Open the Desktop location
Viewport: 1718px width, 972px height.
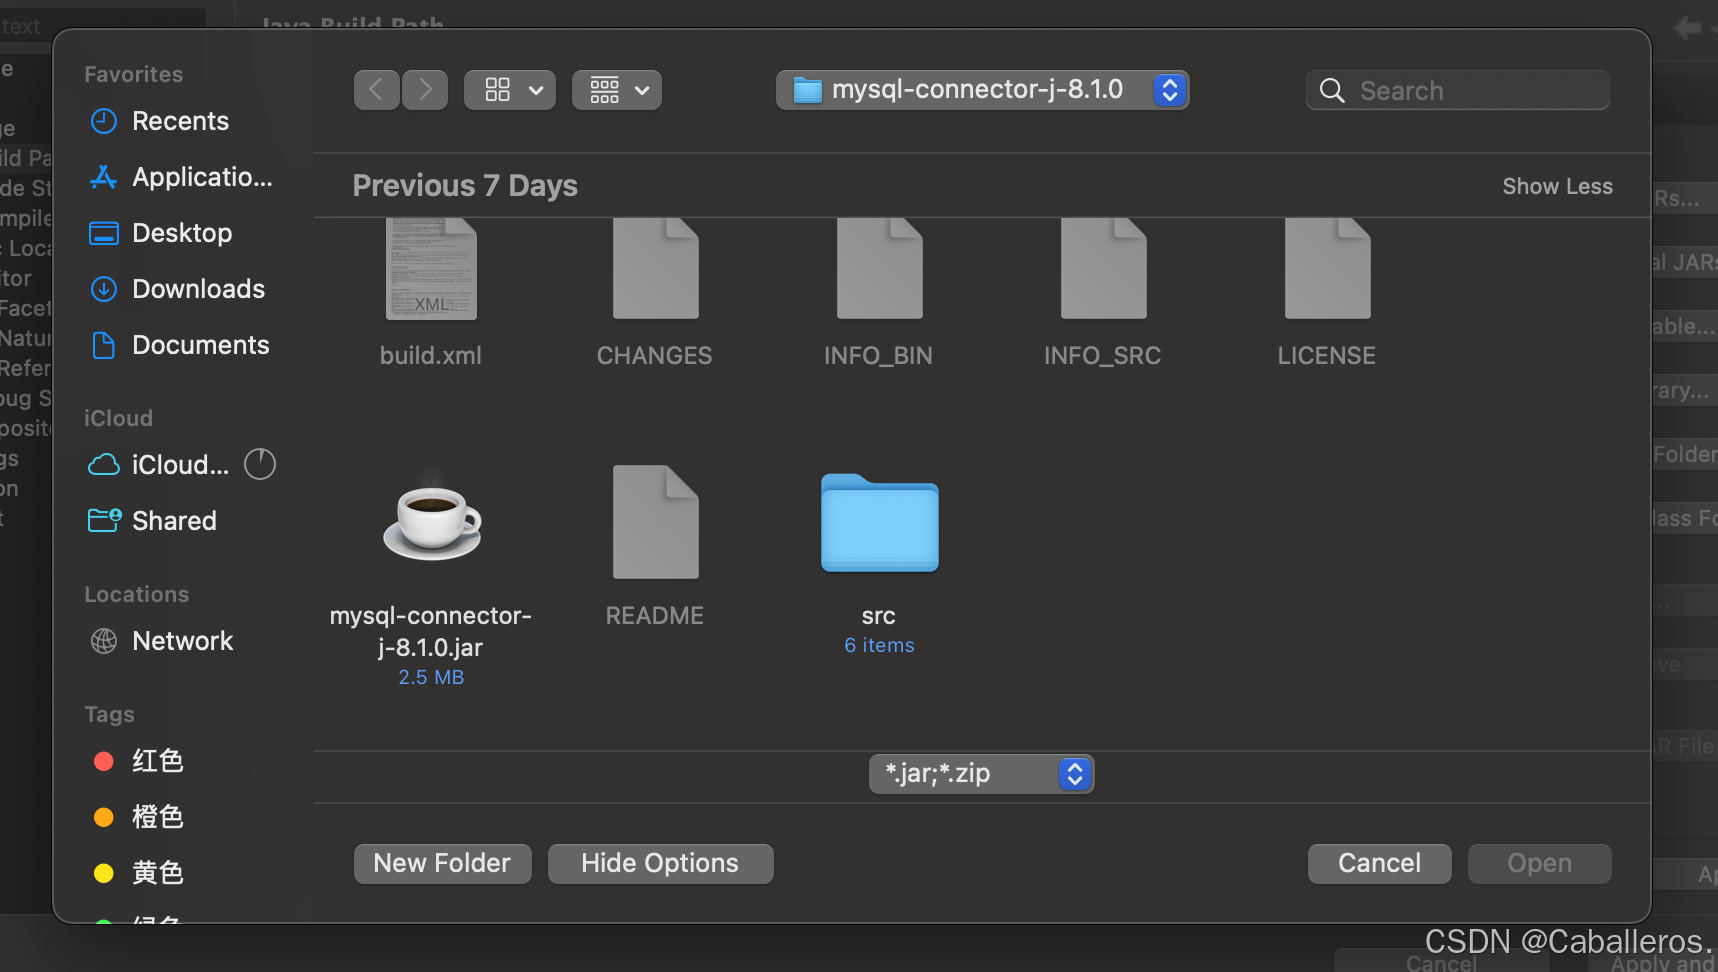[x=184, y=233]
